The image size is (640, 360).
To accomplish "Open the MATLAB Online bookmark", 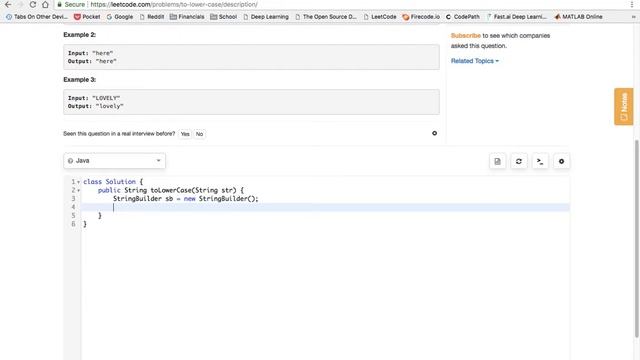I will tap(578, 17).
